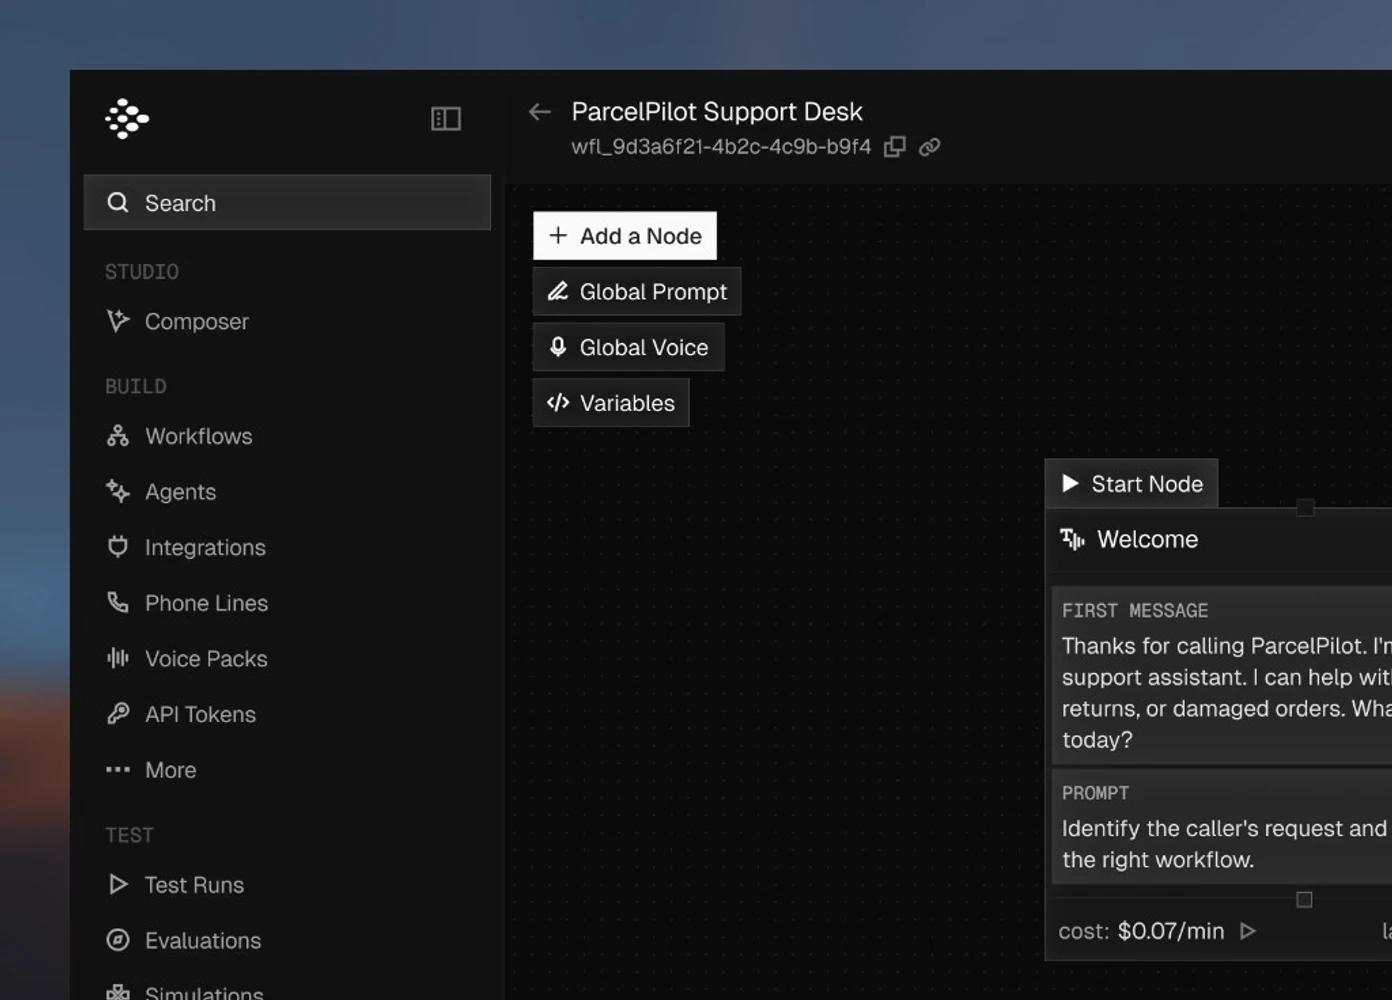This screenshot has width=1392, height=1000.
Task: Open Integrations from the sidebar
Action: [x=186, y=547]
